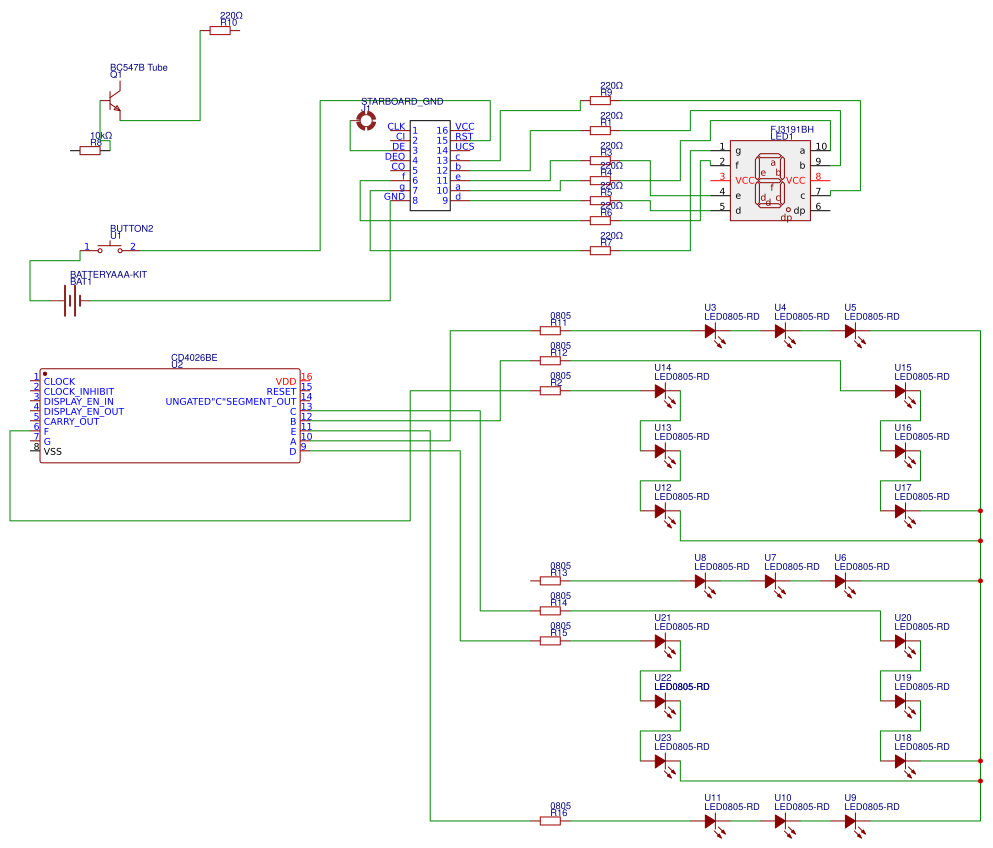Click the "RESET" pin label on U2
993x848 pixels.
point(281,391)
